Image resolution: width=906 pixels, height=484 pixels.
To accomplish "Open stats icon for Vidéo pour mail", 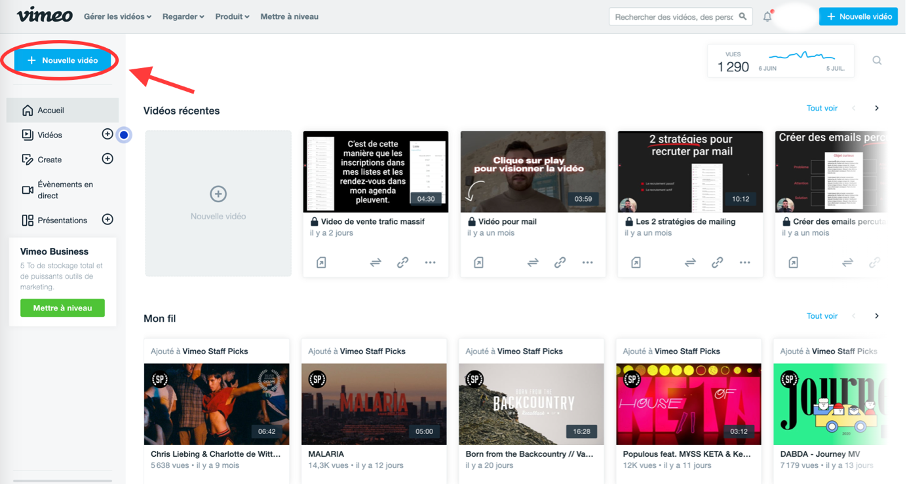I will click(x=478, y=263).
